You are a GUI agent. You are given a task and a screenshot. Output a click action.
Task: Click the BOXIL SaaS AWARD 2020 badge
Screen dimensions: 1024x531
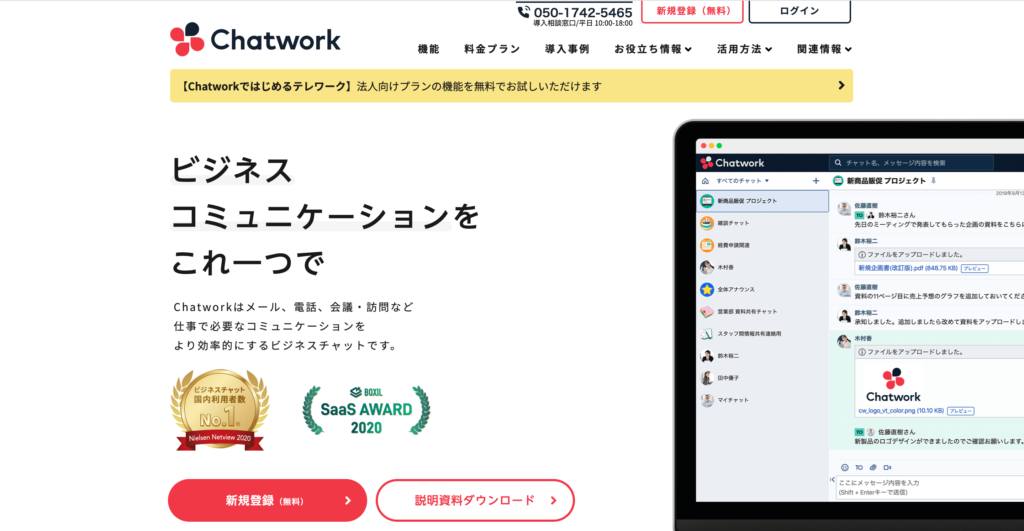click(x=366, y=410)
